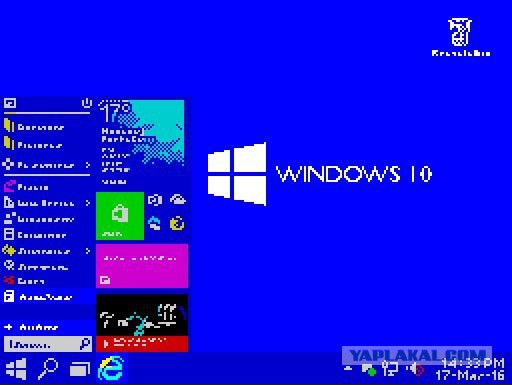Show hidden system tray icons arrow

[348, 368]
